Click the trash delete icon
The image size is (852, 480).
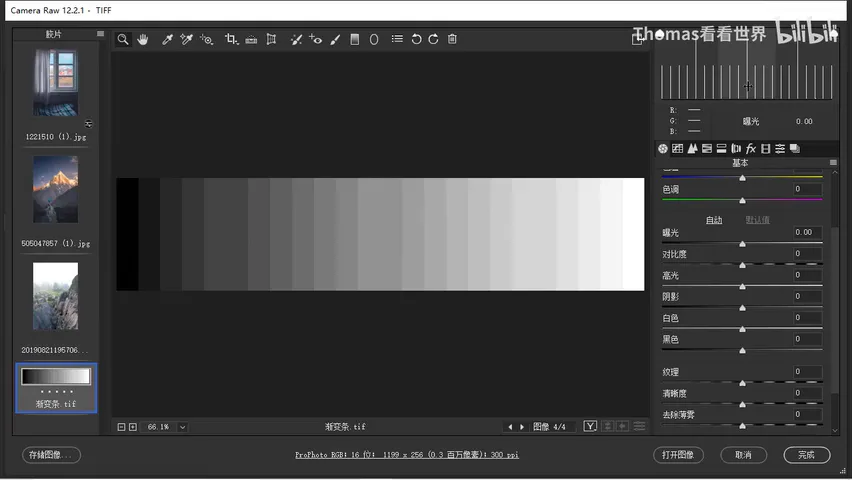452,39
